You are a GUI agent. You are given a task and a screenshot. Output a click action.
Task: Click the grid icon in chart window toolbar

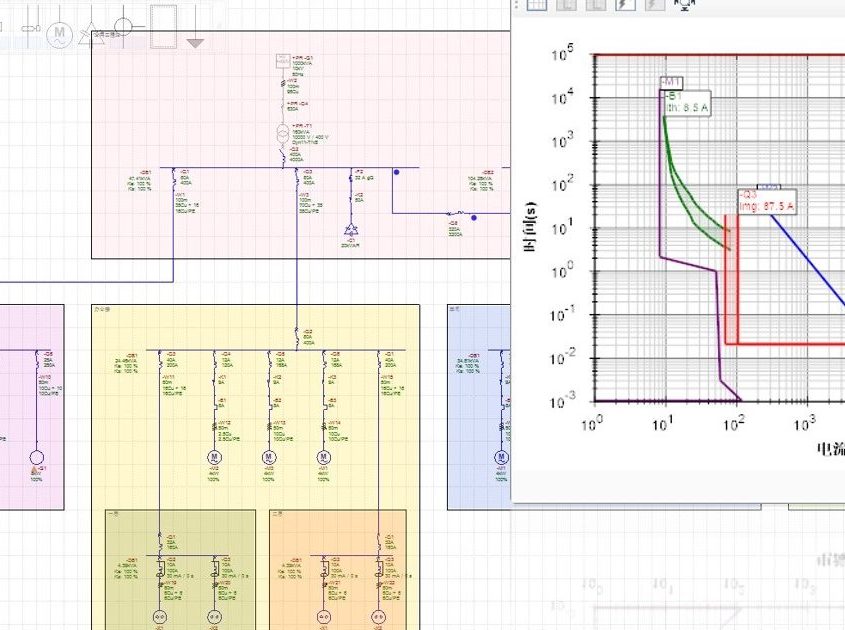click(x=536, y=4)
